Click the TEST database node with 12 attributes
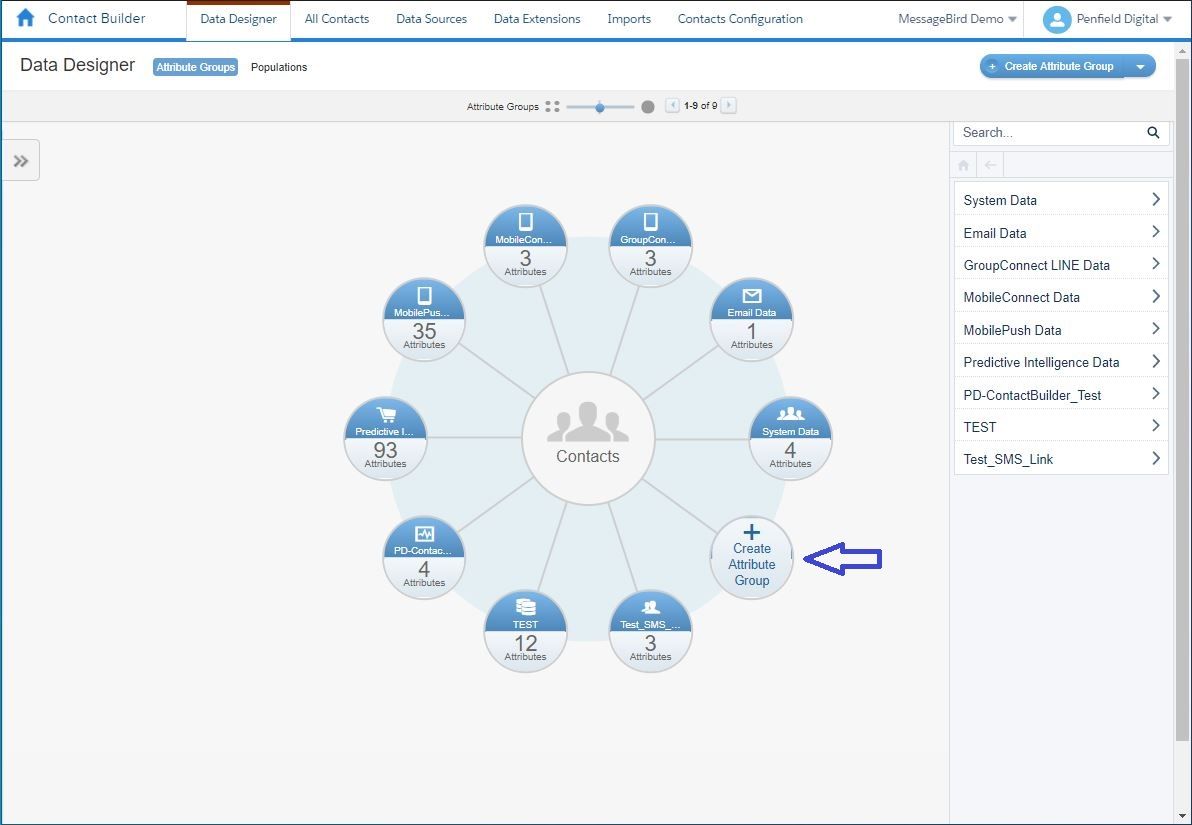1192x825 pixels. (x=525, y=631)
